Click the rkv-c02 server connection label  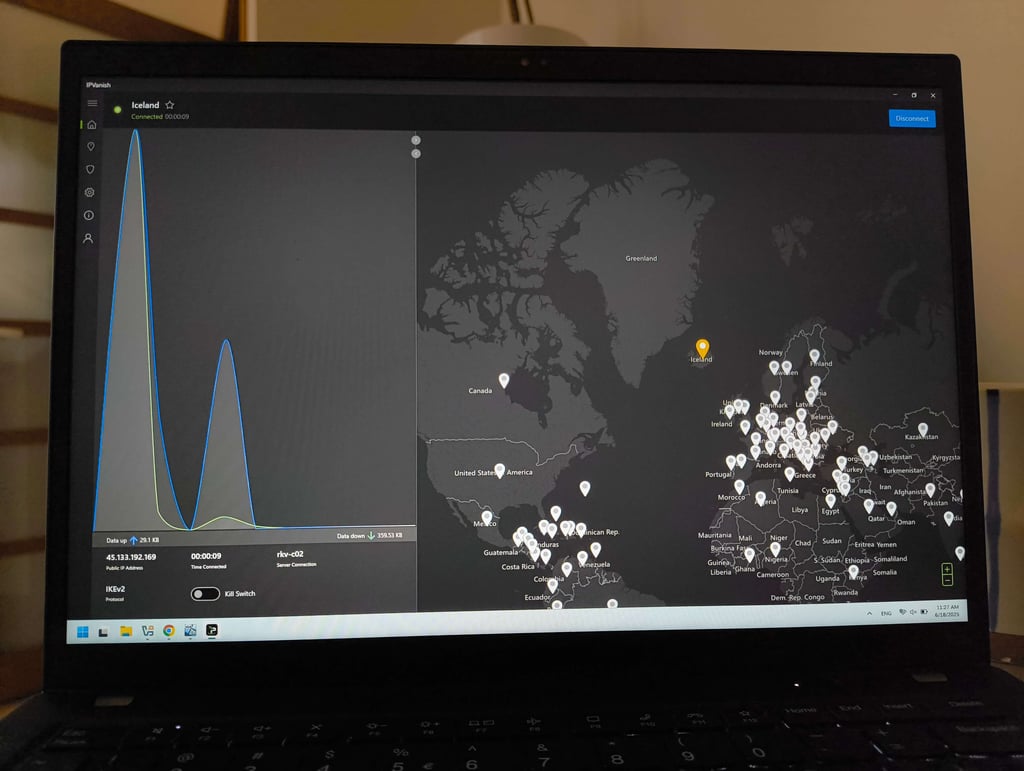290,554
